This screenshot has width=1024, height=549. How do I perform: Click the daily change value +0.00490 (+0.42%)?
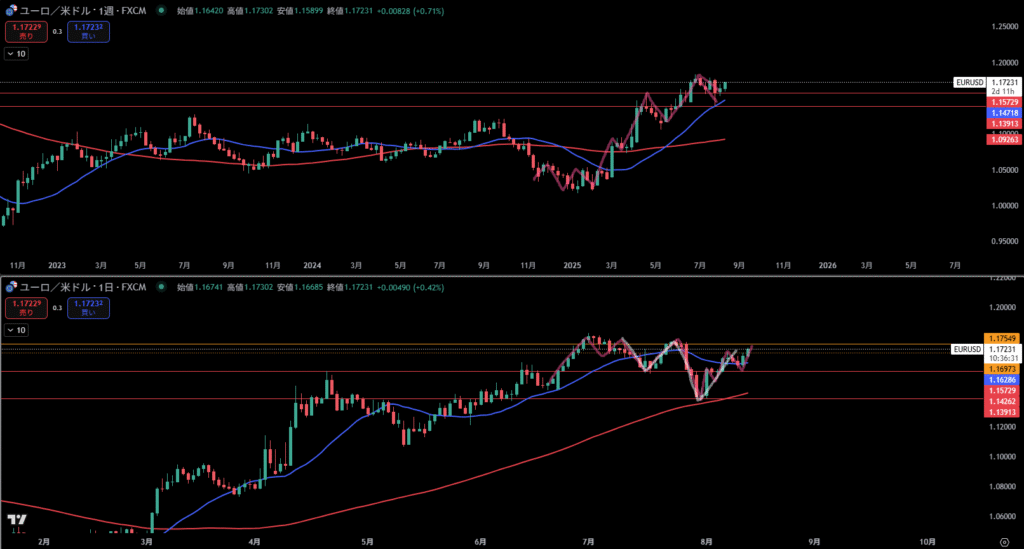[411, 287]
